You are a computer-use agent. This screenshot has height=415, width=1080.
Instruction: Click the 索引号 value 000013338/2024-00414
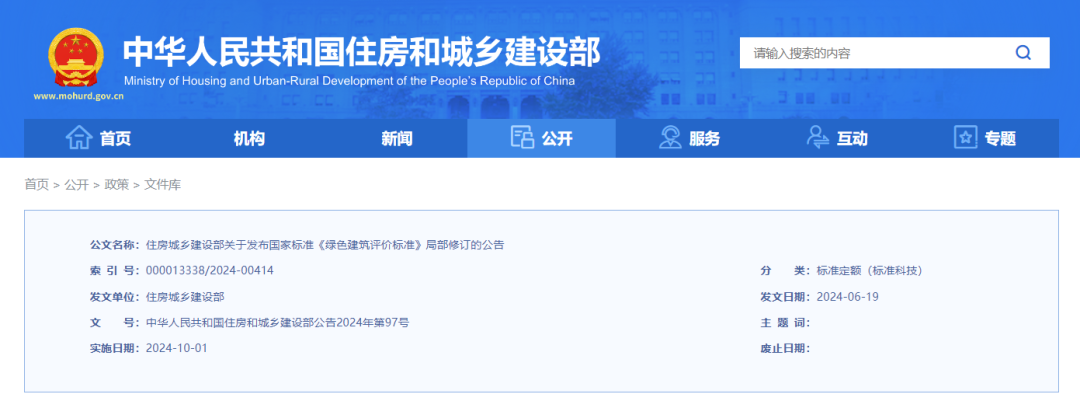[210, 270]
